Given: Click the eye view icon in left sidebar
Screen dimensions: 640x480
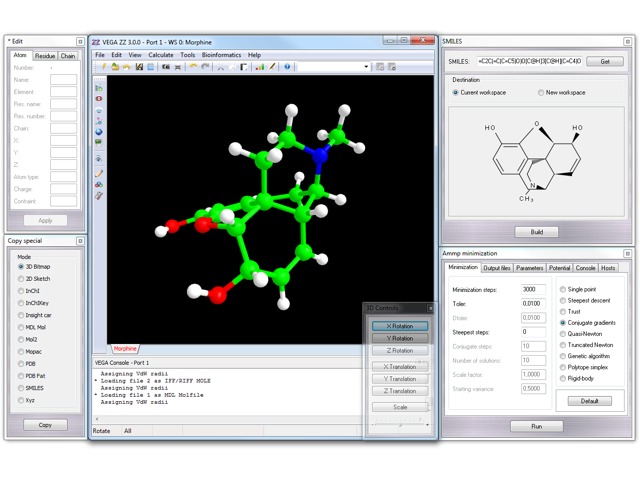Looking at the screenshot, I should (99, 158).
